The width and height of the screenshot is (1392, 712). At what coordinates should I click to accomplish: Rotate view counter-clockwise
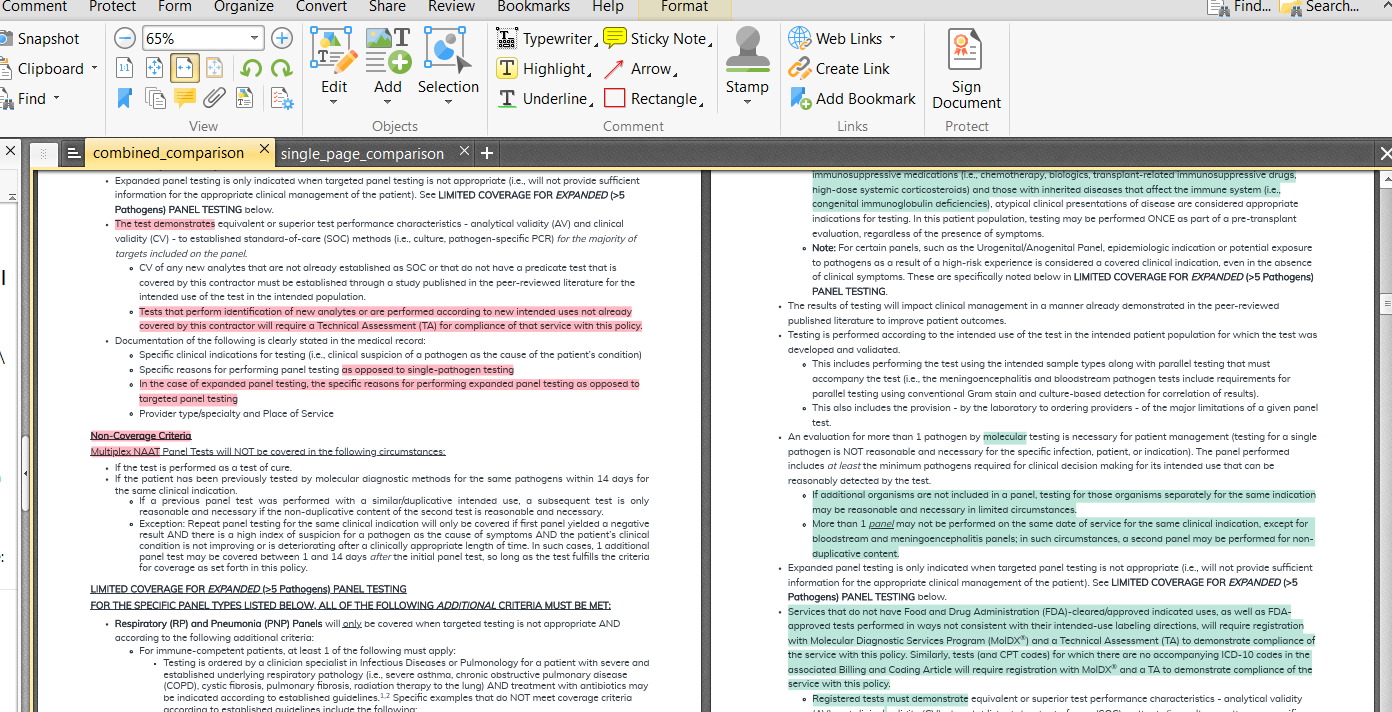click(251, 68)
